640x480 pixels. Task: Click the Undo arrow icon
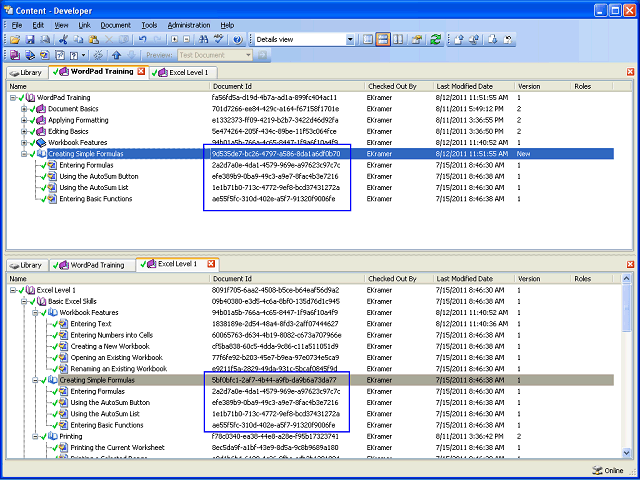[x=142, y=40]
